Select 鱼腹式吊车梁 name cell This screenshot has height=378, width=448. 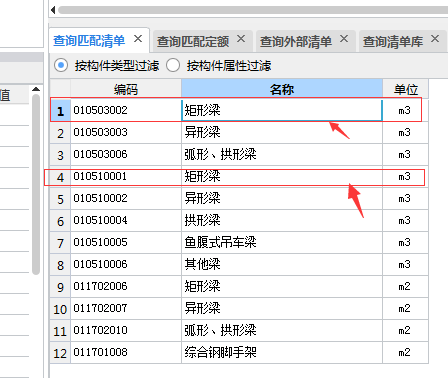[x=282, y=242]
